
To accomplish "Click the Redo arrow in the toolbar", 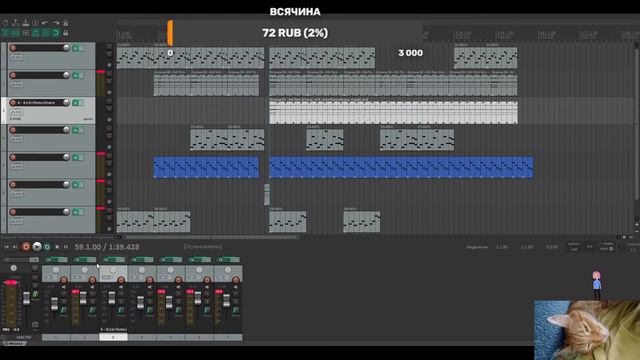I will click(56, 23).
